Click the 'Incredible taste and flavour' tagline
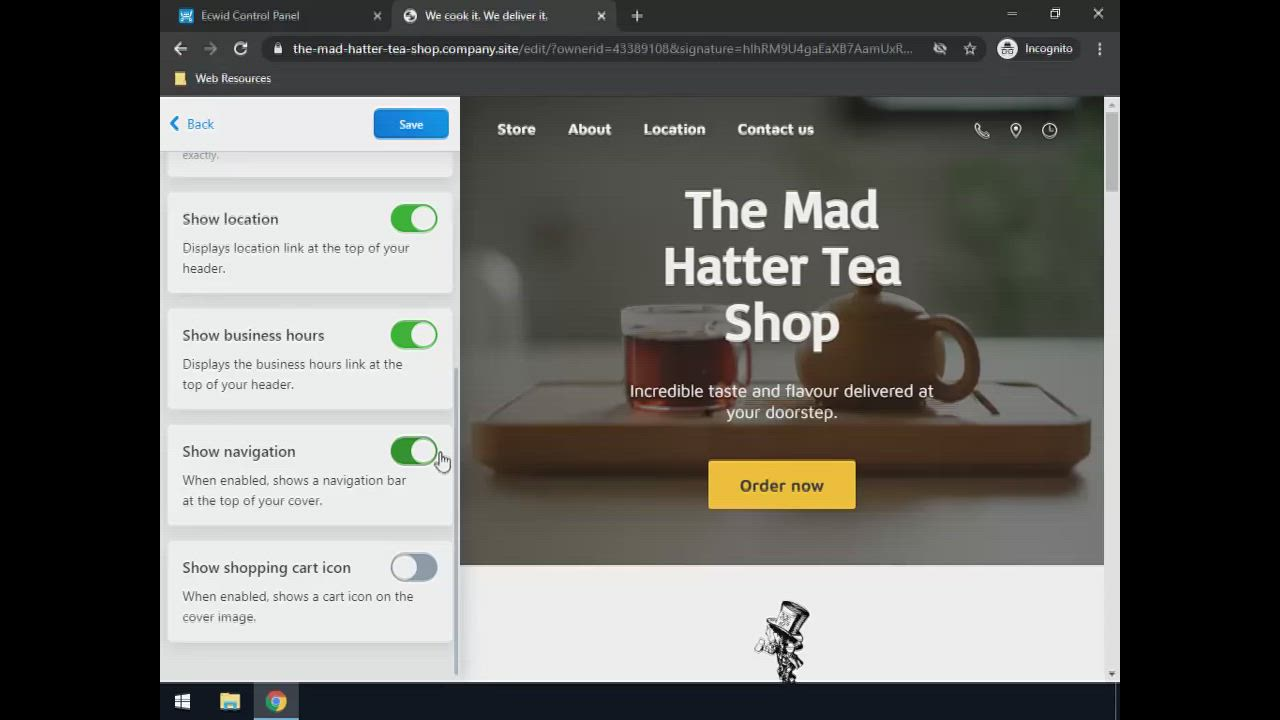 click(x=782, y=401)
